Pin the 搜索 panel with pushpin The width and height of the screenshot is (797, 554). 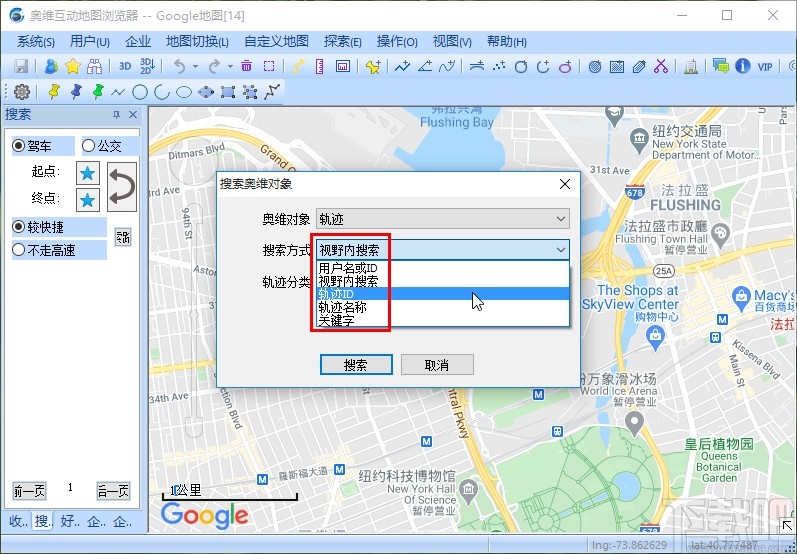[x=116, y=115]
